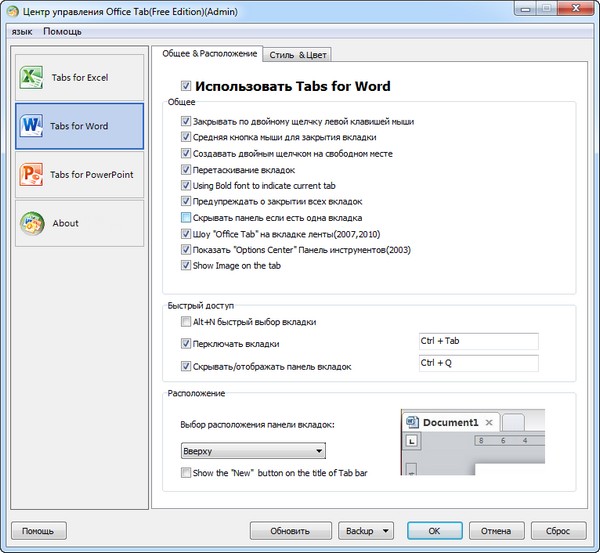Enable Скрывать панель если есть одна вкладка
The width and height of the screenshot is (600, 553).
click(x=186, y=217)
